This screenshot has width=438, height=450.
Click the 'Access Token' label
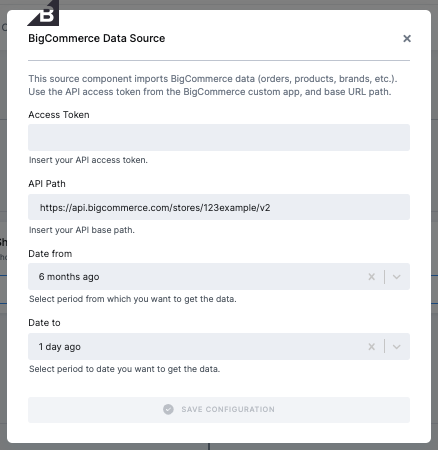coord(59,115)
